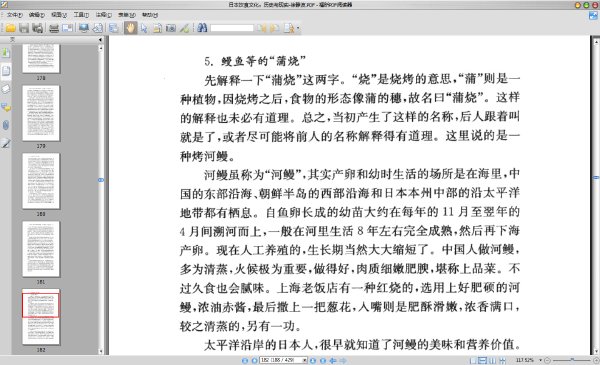The image size is (600, 365).
Task: Open the 工具 (Tools) menu
Action: 81,15
